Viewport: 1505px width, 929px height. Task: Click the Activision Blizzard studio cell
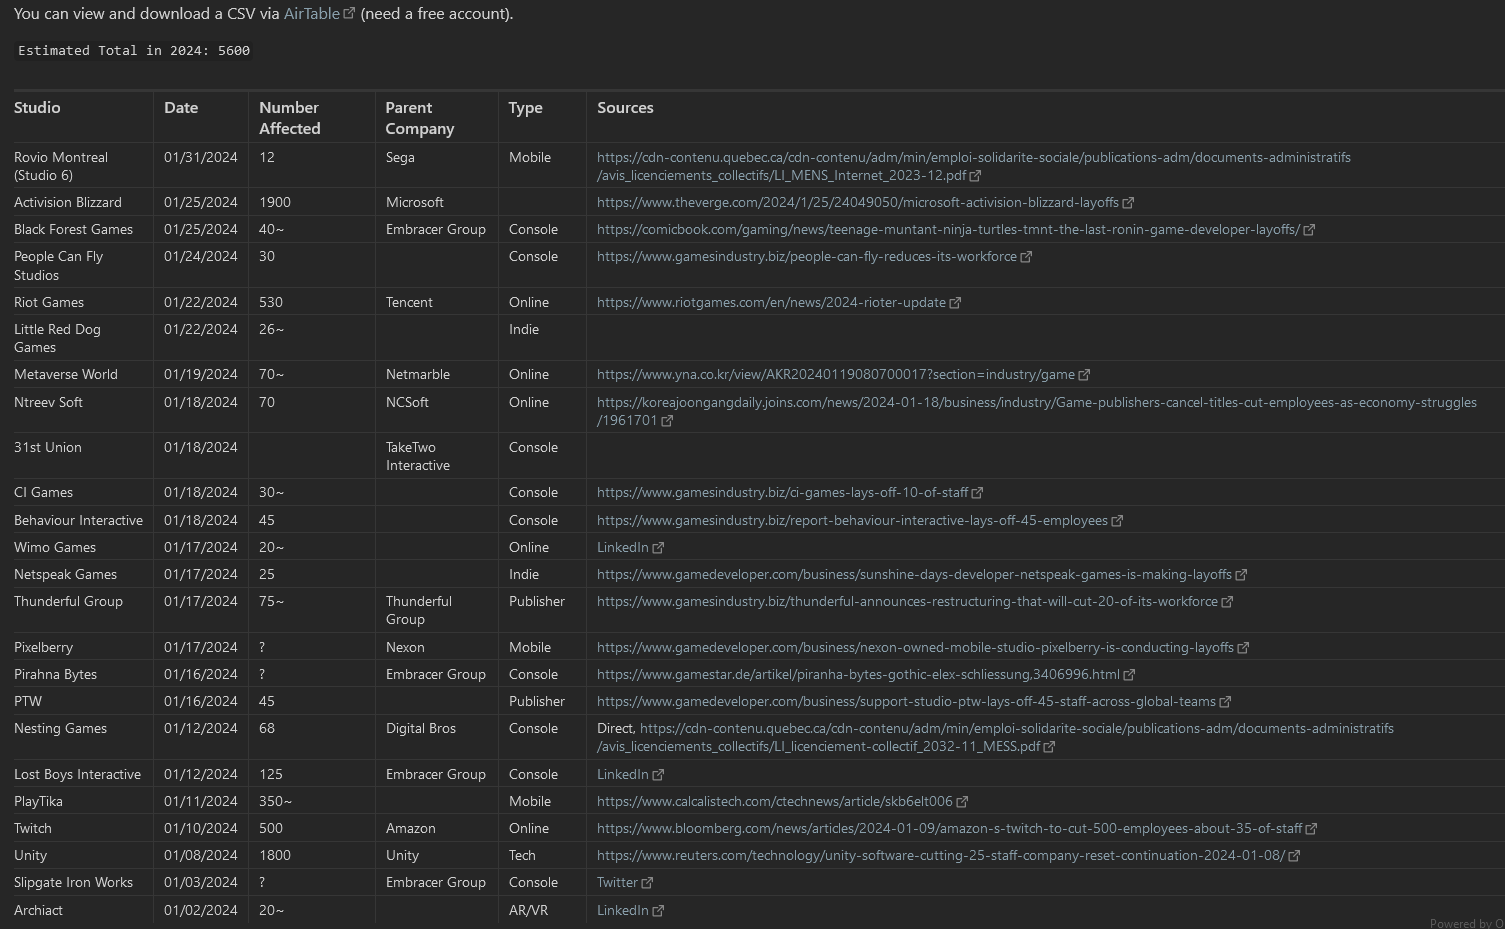(x=68, y=202)
